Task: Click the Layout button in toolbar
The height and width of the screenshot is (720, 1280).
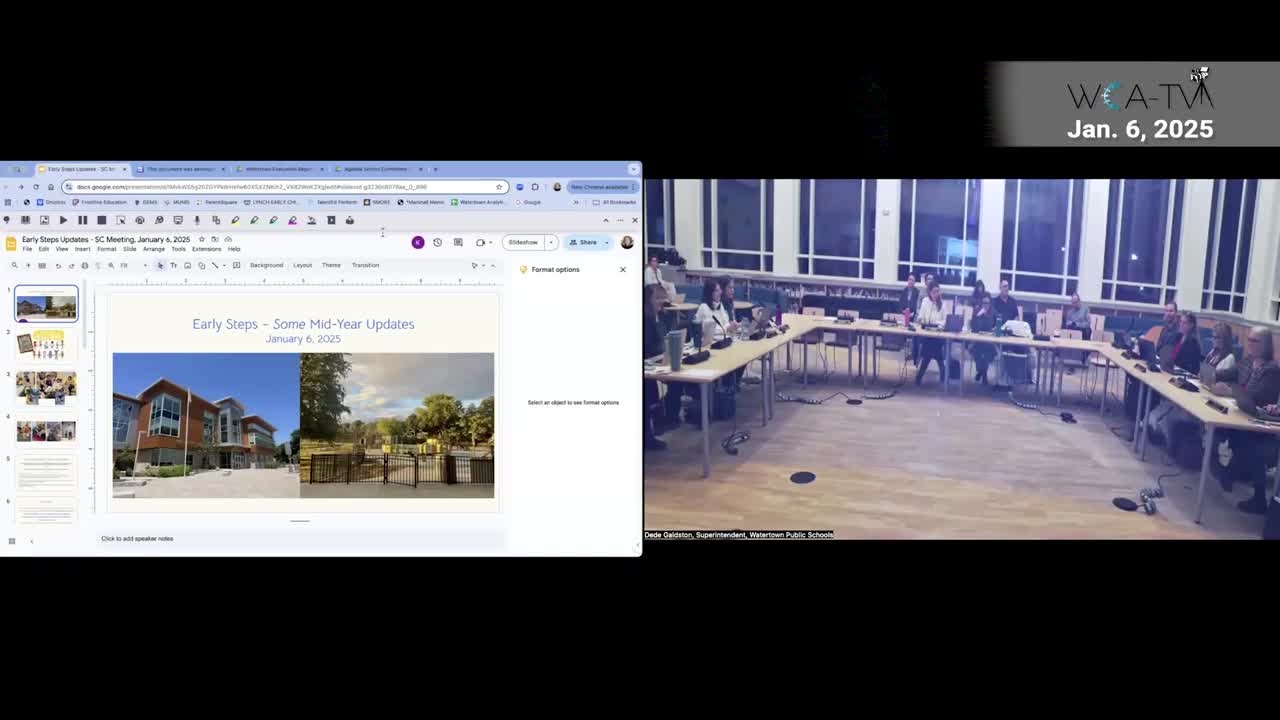Action: click(302, 265)
